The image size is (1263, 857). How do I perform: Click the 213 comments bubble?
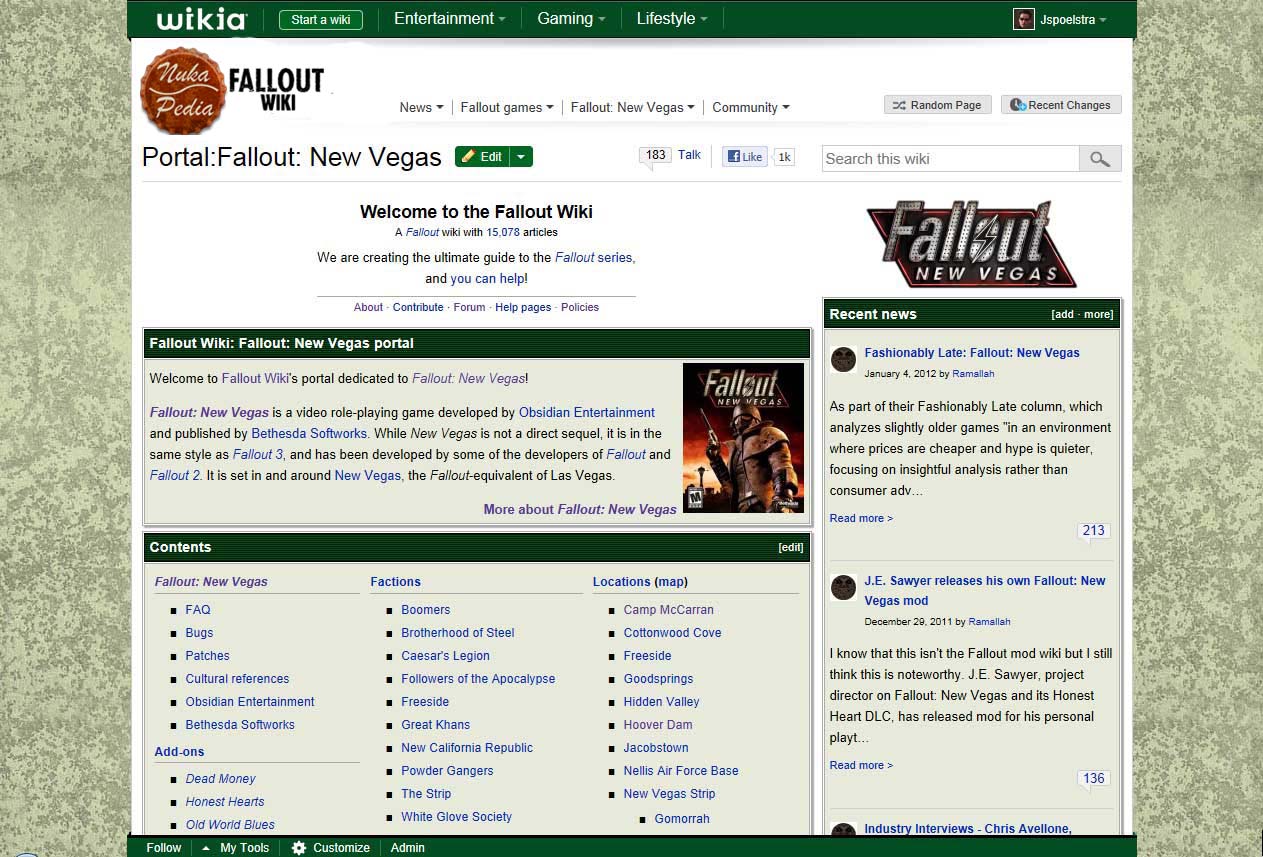coord(1093,531)
